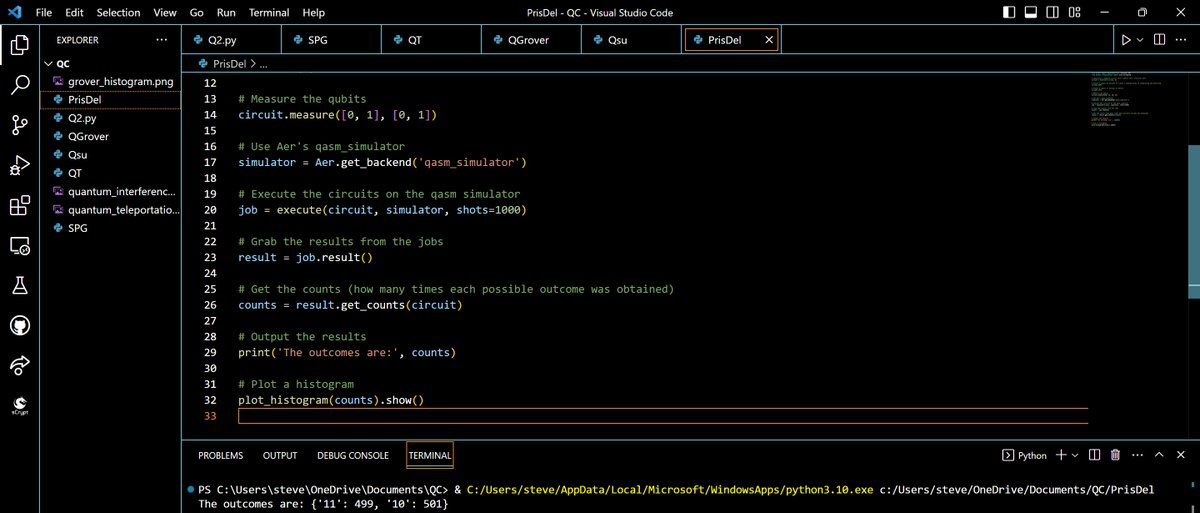Open the run button dropdown arrow
Viewport: 1200px width, 513px height.
point(1140,40)
